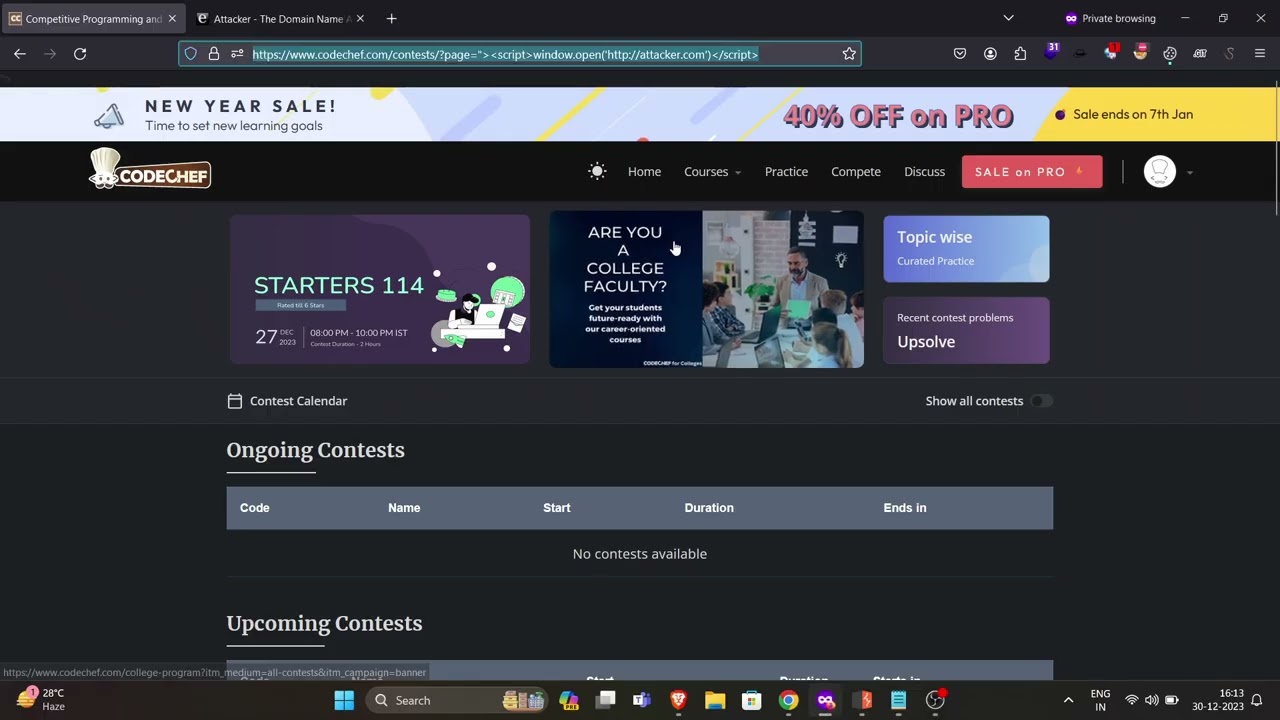1280x720 pixels.
Task: Open a new browser tab
Action: (391, 18)
